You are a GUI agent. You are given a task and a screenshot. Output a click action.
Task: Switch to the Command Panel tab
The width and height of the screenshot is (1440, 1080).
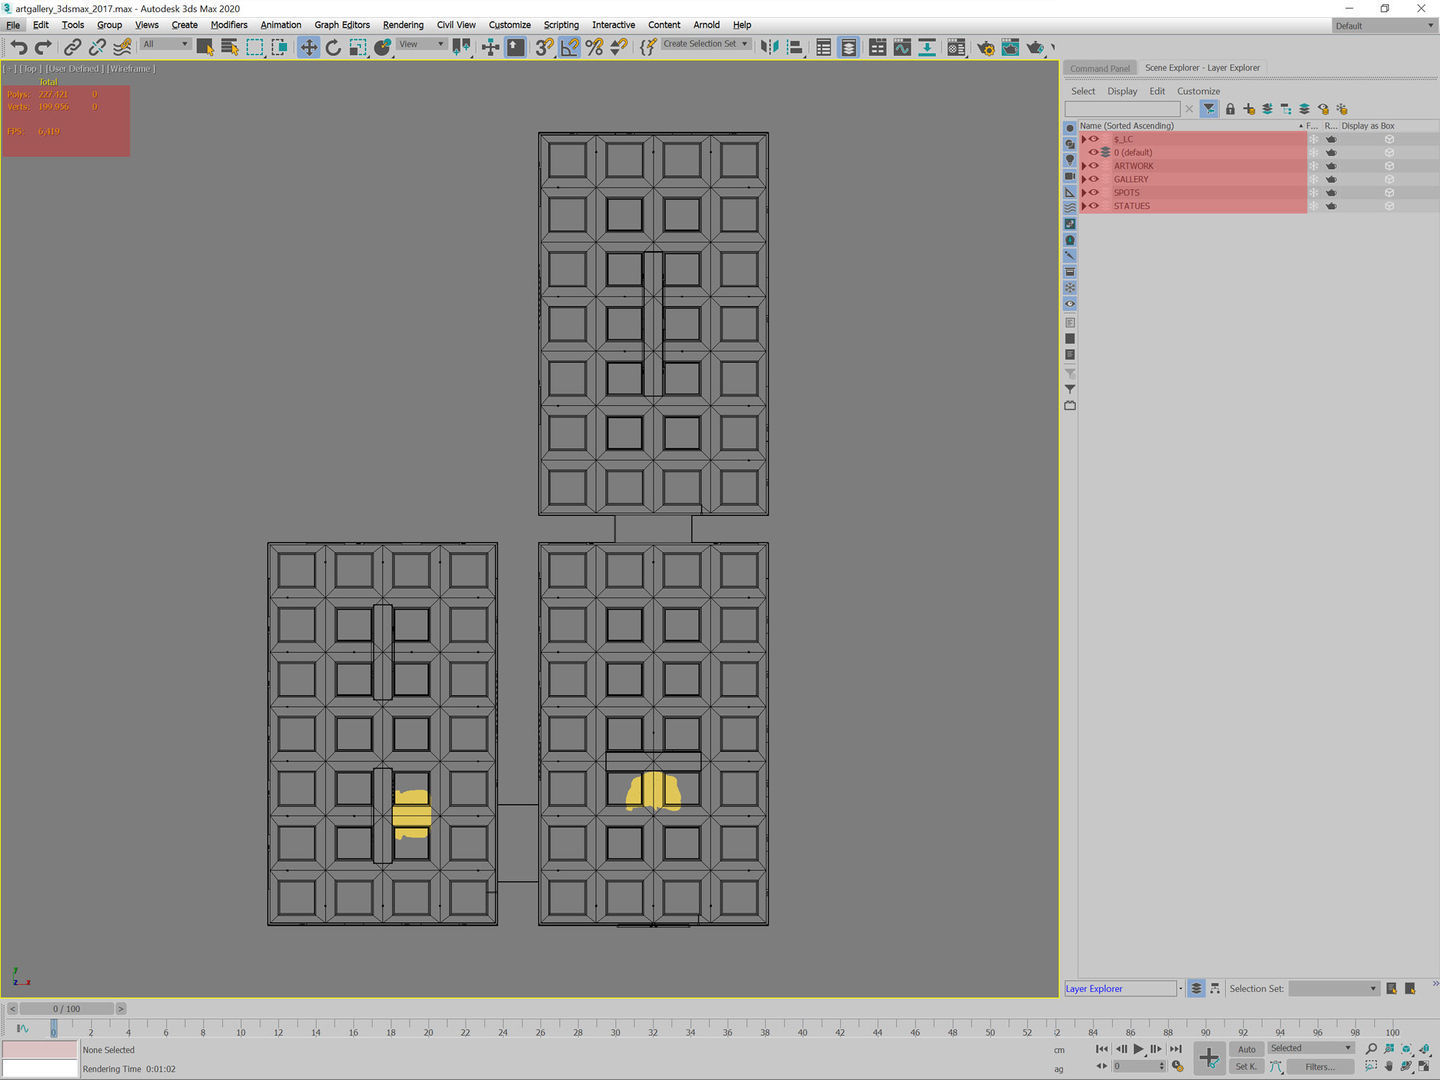(1100, 68)
